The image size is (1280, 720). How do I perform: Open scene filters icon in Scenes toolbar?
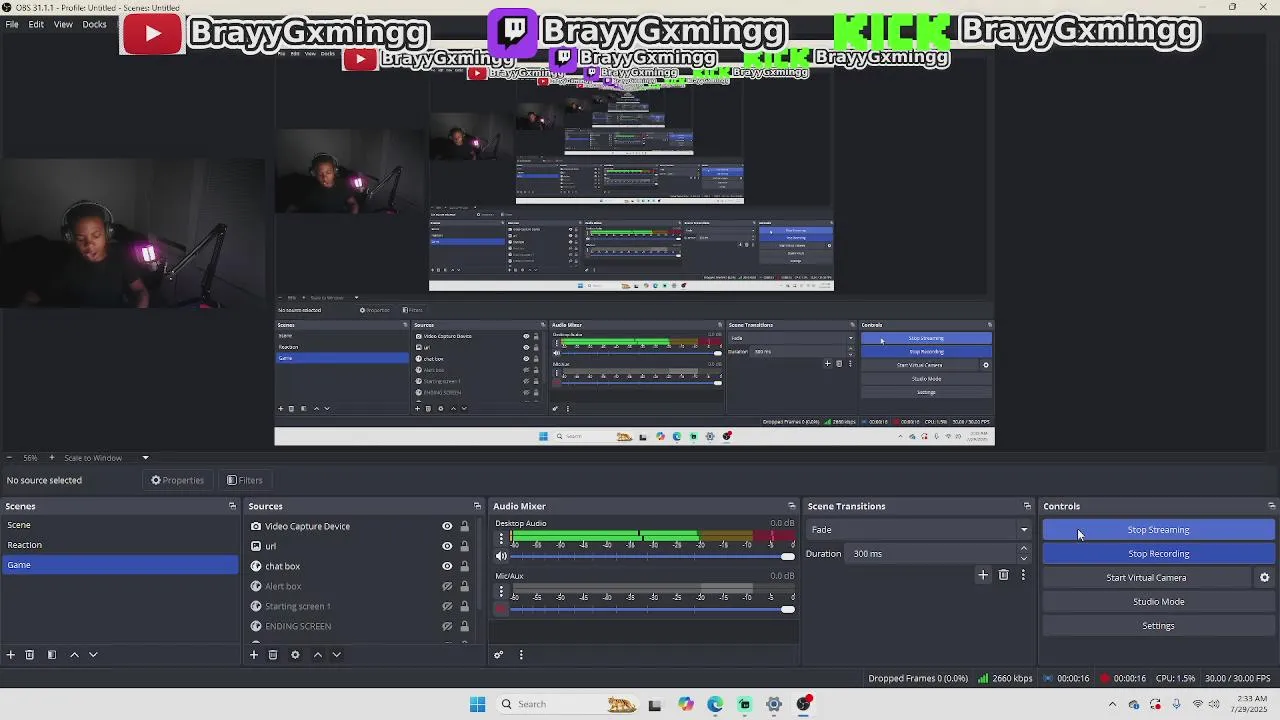click(52, 655)
